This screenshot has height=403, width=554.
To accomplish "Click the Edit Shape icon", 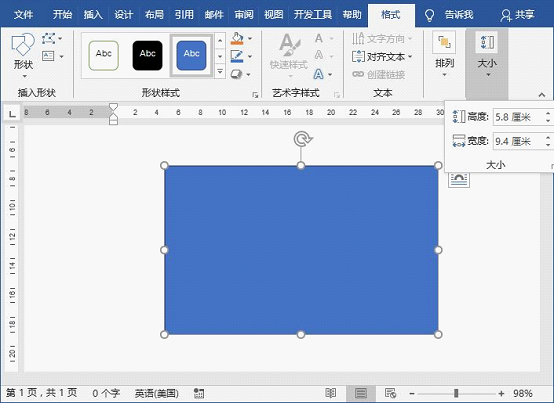I will (x=49, y=38).
